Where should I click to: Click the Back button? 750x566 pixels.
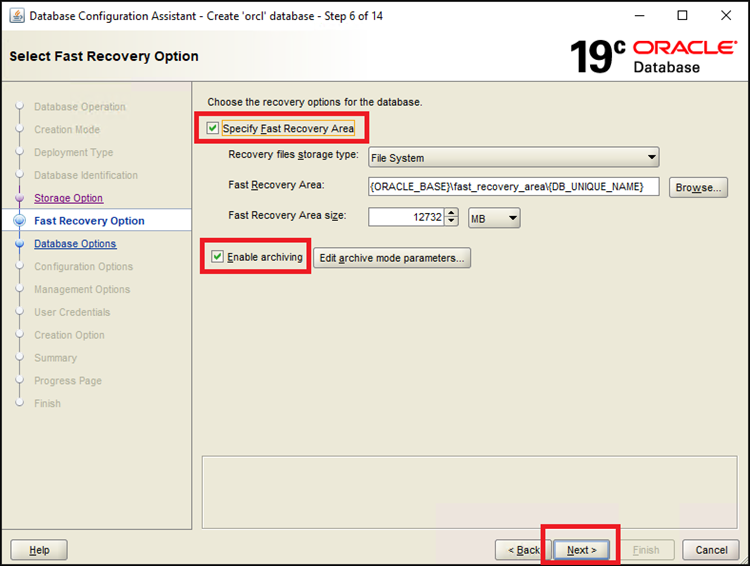(x=523, y=550)
